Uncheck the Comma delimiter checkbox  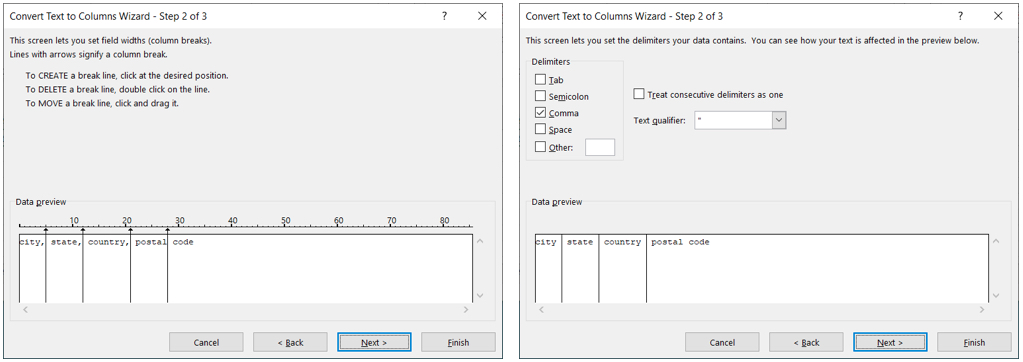point(540,113)
